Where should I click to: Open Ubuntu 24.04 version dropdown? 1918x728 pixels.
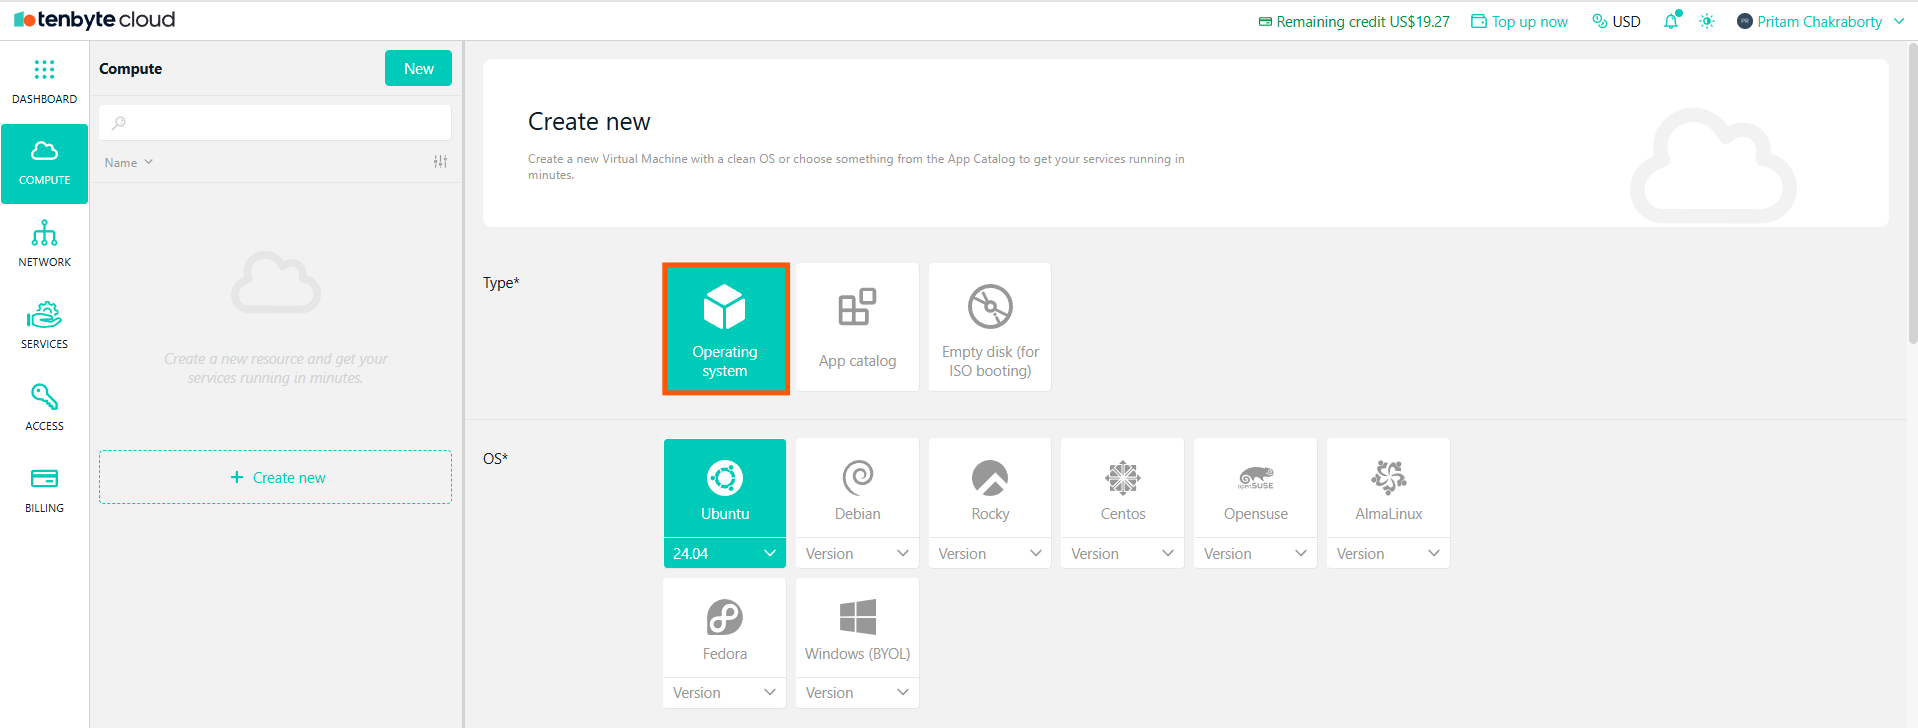pyautogui.click(x=725, y=553)
